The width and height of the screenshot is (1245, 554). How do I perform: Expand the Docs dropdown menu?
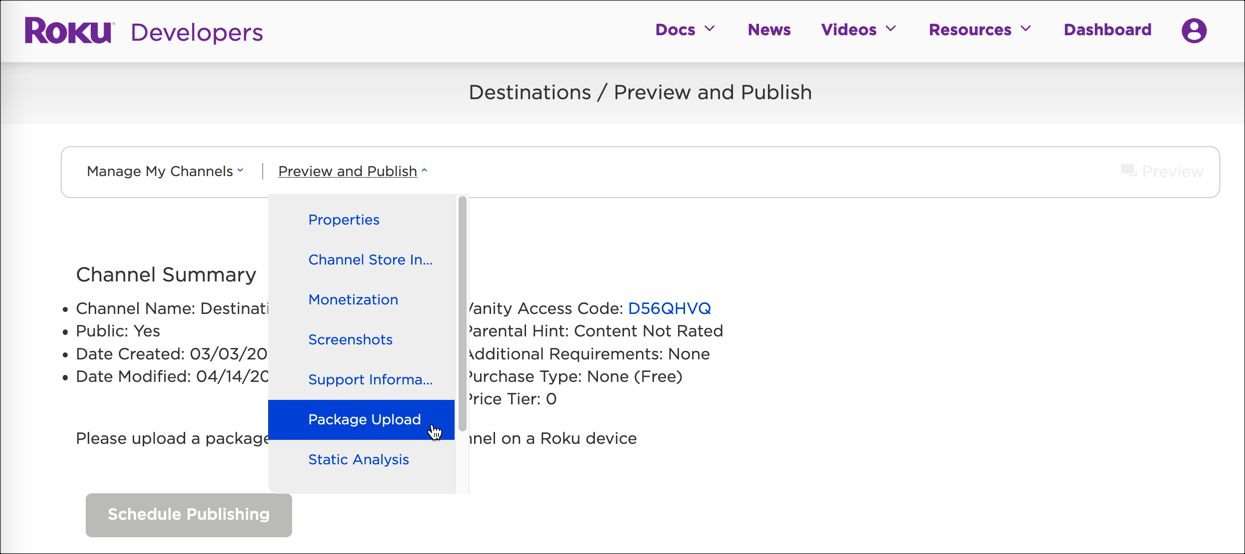[x=685, y=30]
